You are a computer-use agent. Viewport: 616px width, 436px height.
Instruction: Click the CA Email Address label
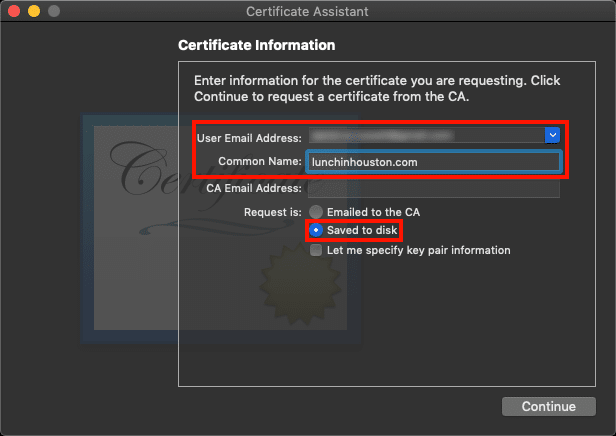click(253, 188)
